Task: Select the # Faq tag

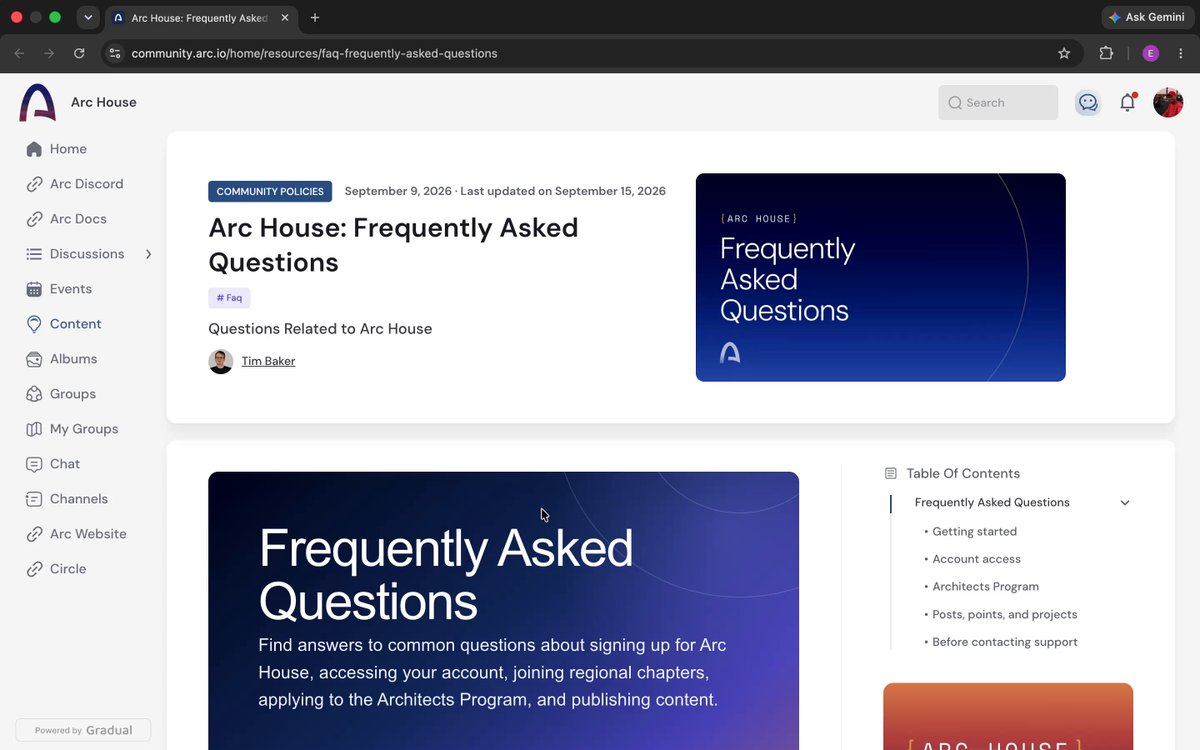Action: (229, 298)
